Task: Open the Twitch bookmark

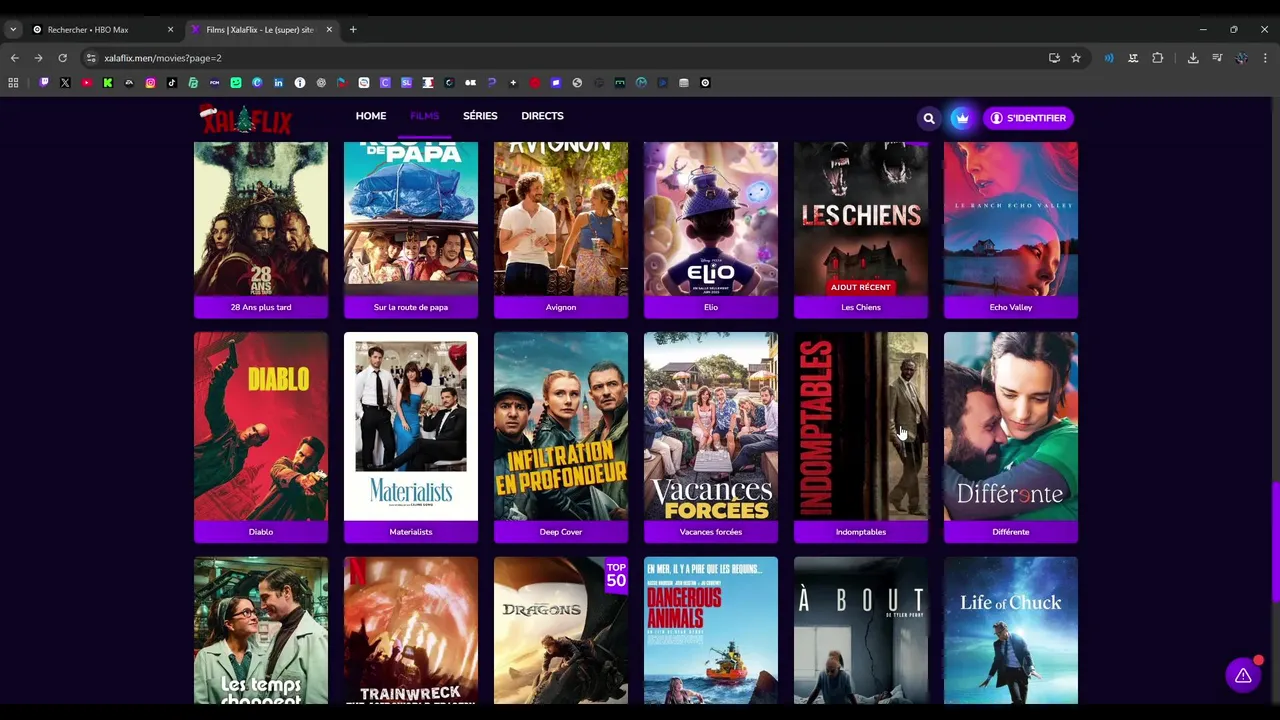Action: 44,83
